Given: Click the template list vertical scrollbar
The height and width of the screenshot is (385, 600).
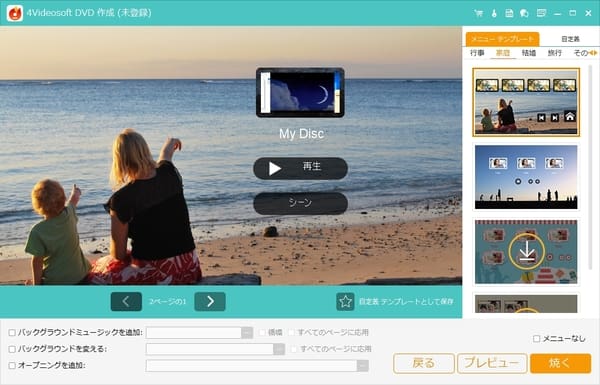Looking at the screenshot, I should [x=590, y=167].
